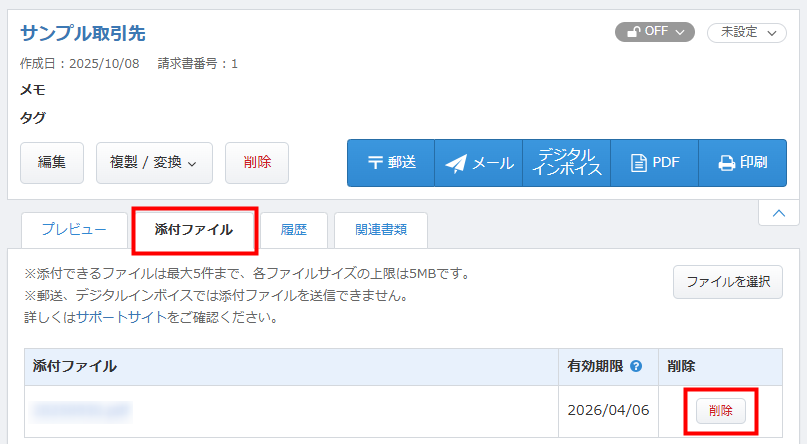Switch to the プレビュー tab
The image size is (807, 444).
pyautogui.click(x=74, y=230)
